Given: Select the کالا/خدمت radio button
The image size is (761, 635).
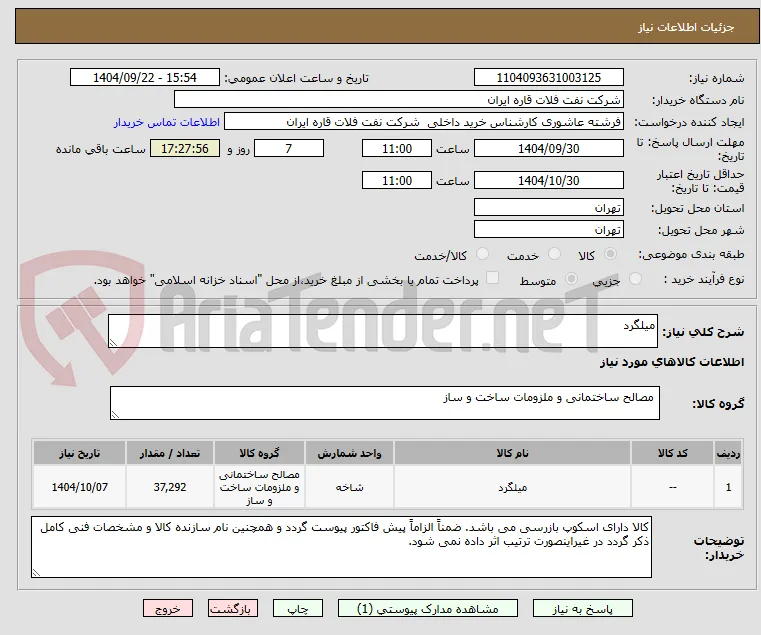Looking at the screenshot, I should (x=482, y=254).
